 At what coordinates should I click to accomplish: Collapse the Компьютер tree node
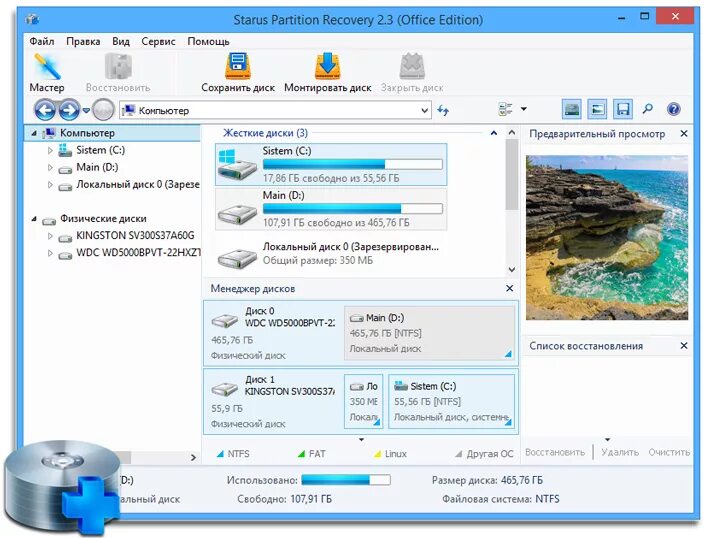click(34, 133)
